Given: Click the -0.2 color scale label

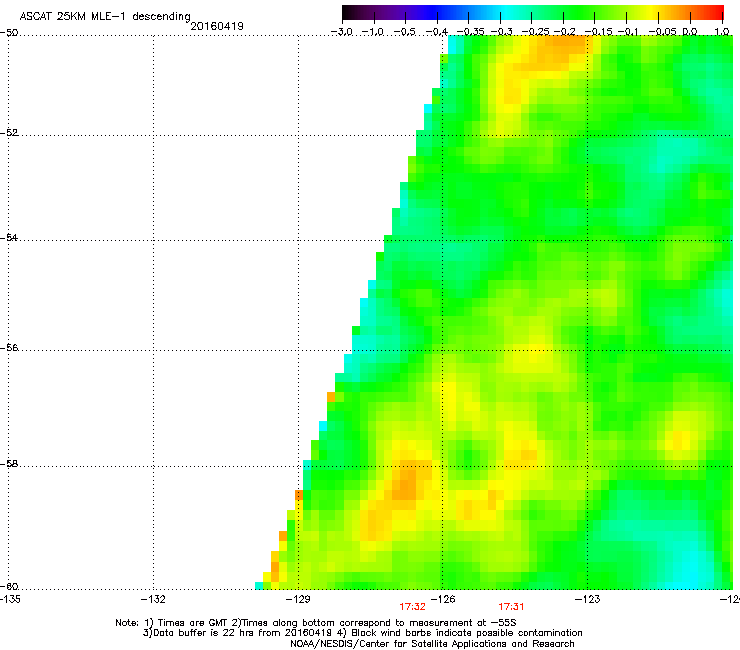Looking at the screenshot, I should [x=565, y=32].
